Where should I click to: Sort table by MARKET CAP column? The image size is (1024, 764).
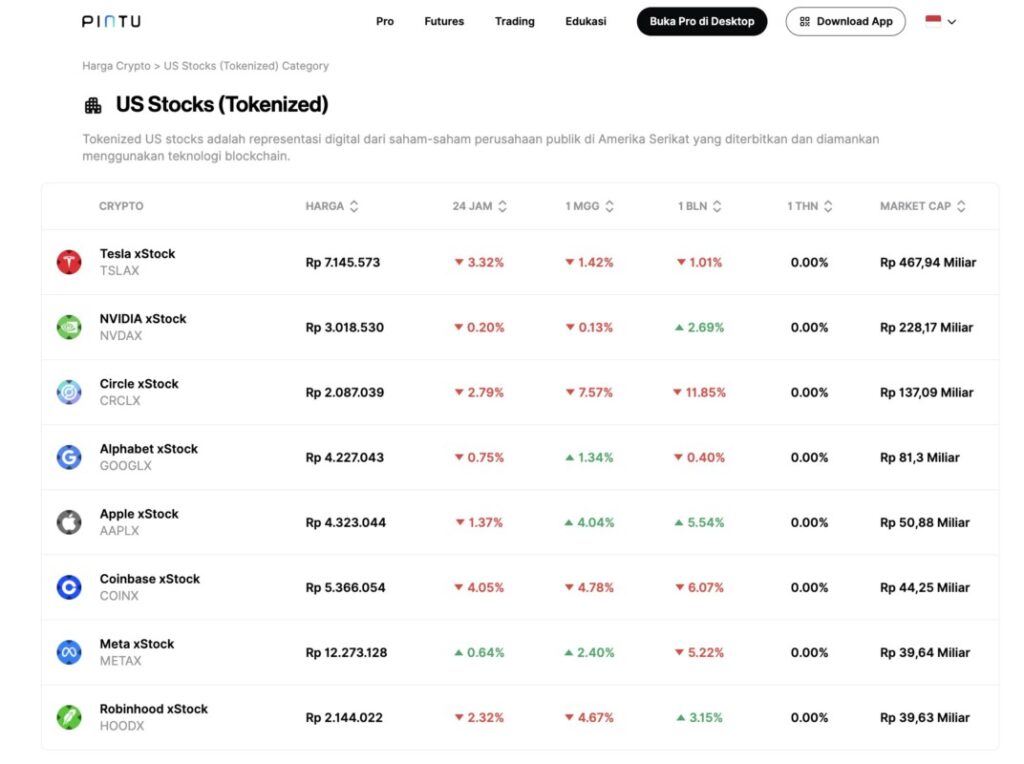tap(923, 206)
